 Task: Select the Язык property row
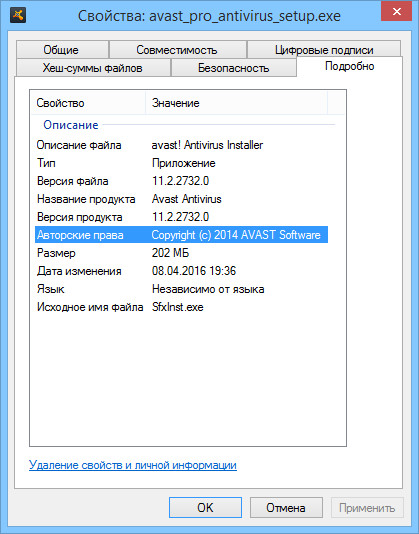181,289
